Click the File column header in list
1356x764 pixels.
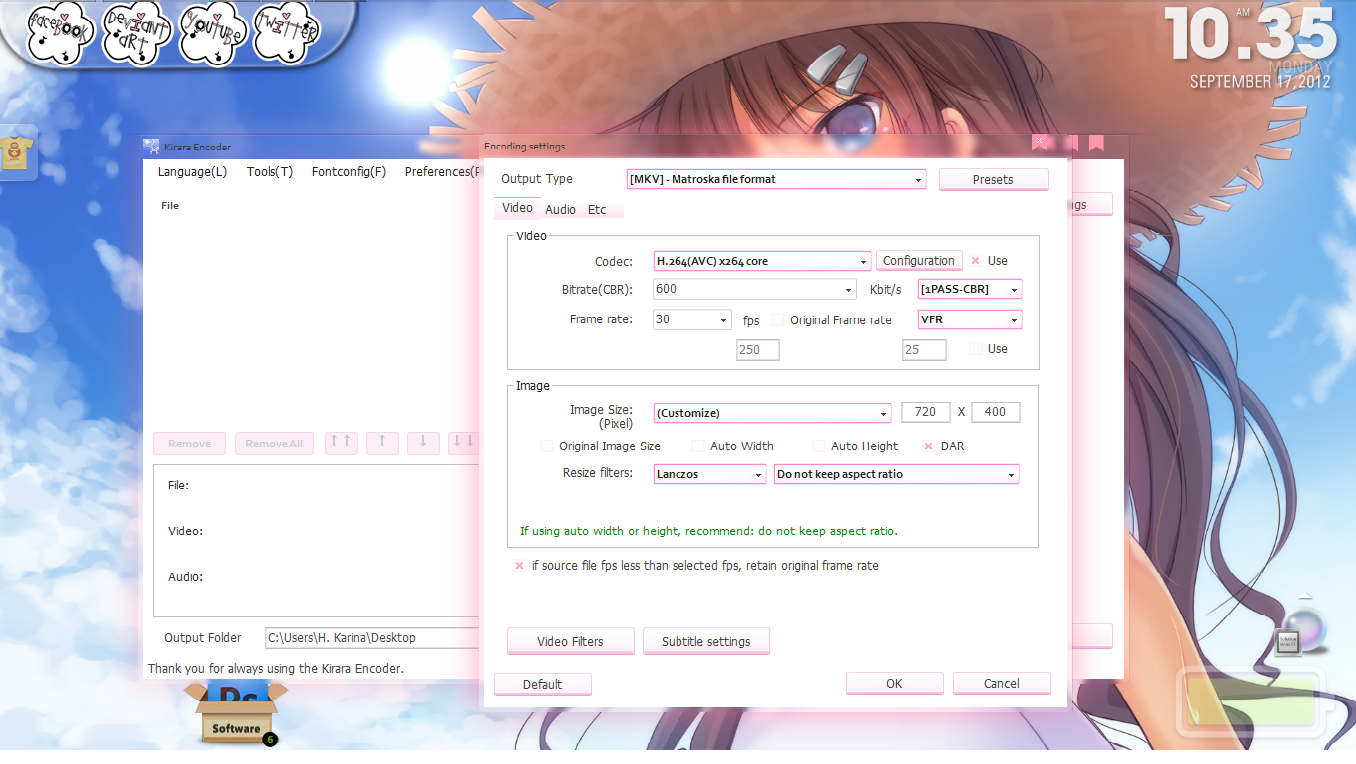coord(170,205)
